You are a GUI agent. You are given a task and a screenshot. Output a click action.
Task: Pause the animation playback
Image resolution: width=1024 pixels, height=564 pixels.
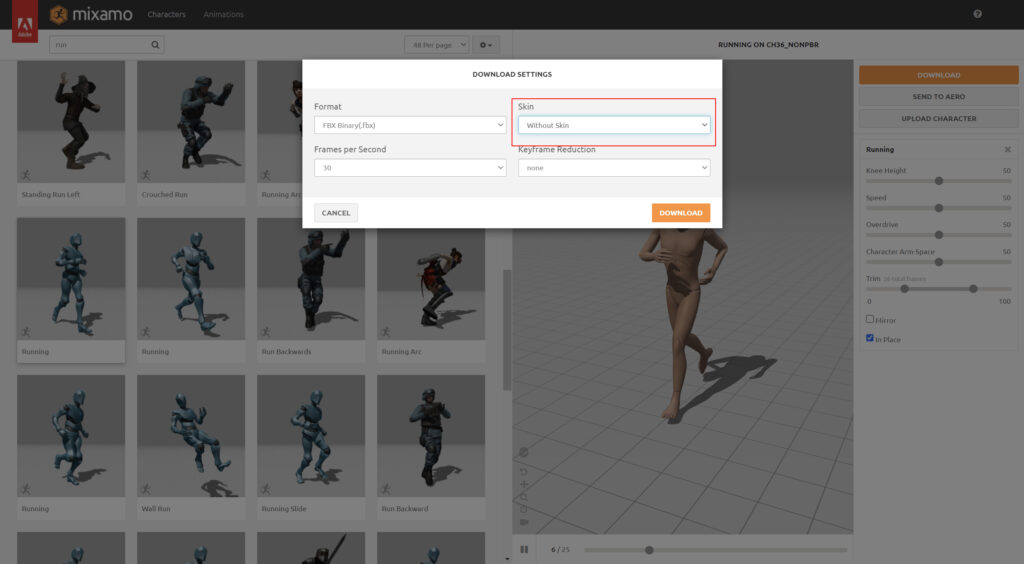click(524, 549)
